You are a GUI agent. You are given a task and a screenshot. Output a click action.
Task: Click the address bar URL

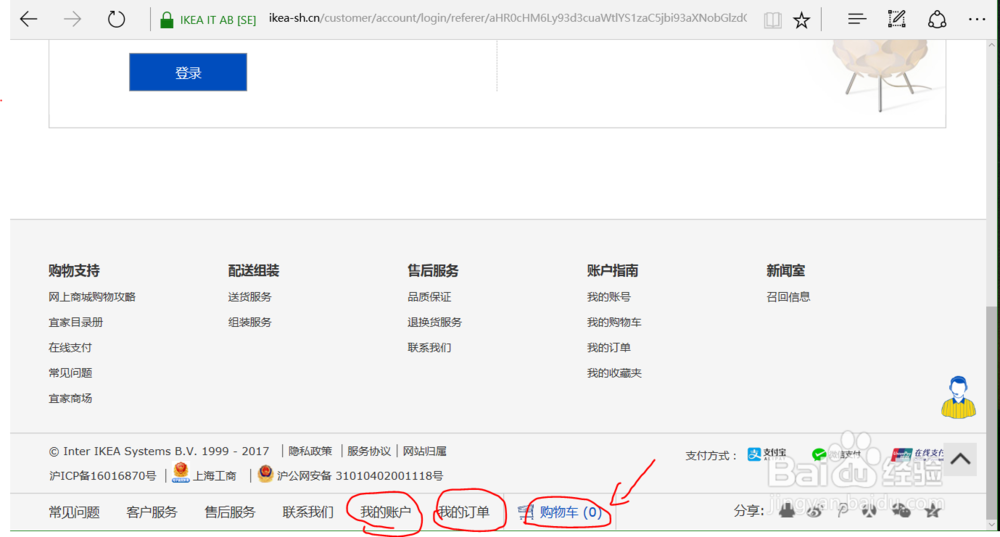click(507, 18)
